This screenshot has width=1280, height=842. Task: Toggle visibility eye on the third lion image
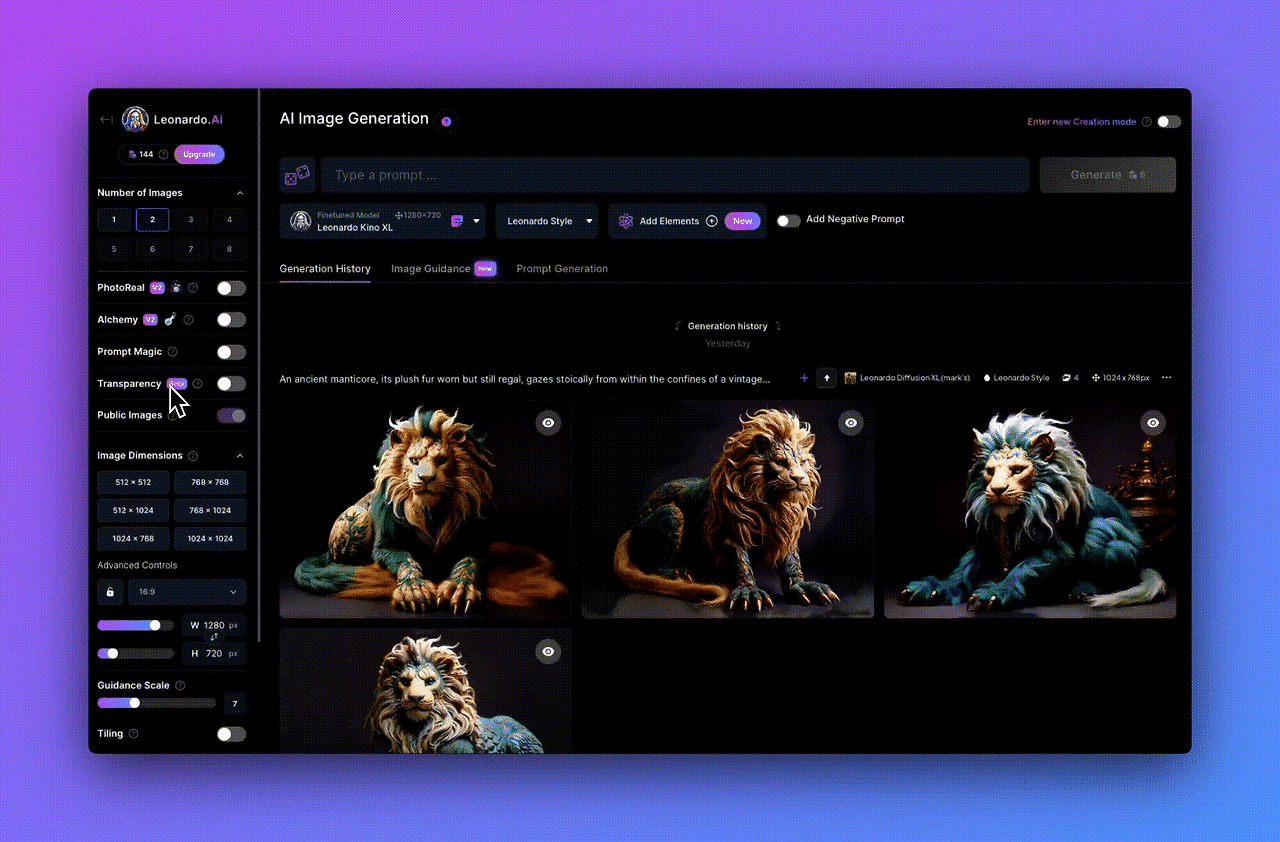pos(1153,423)
